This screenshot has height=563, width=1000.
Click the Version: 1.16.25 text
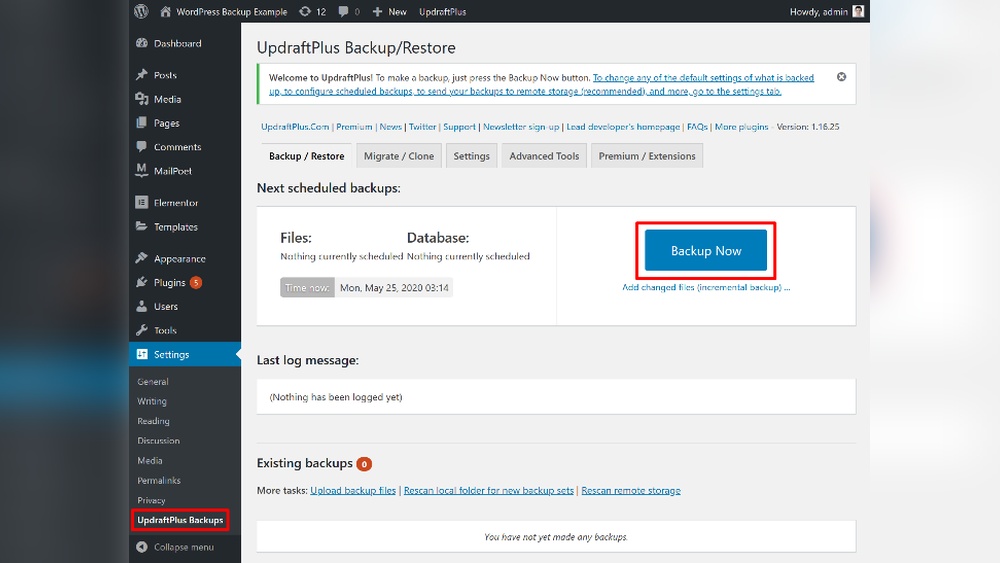[807, 127]
